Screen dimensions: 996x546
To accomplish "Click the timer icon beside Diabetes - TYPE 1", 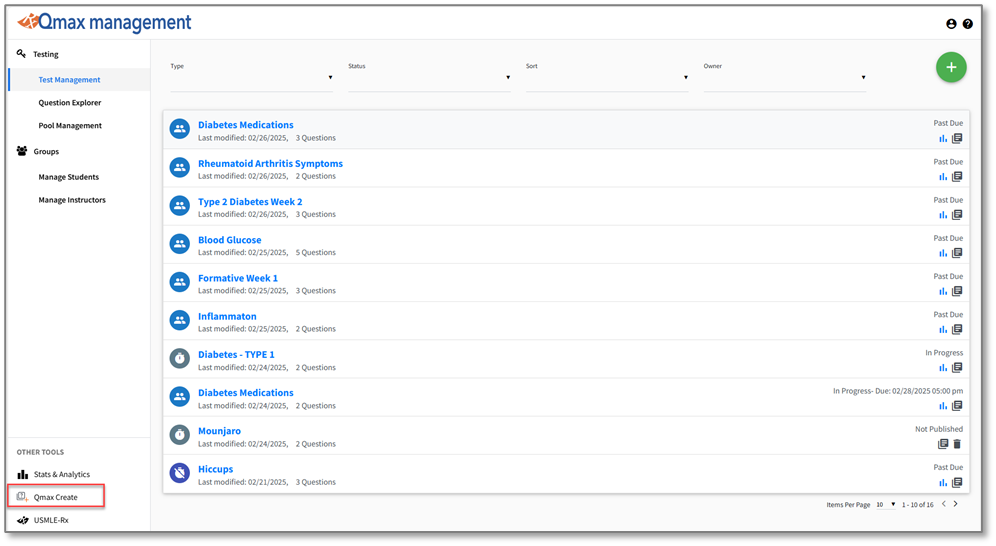I will click(x=179, y=358).
